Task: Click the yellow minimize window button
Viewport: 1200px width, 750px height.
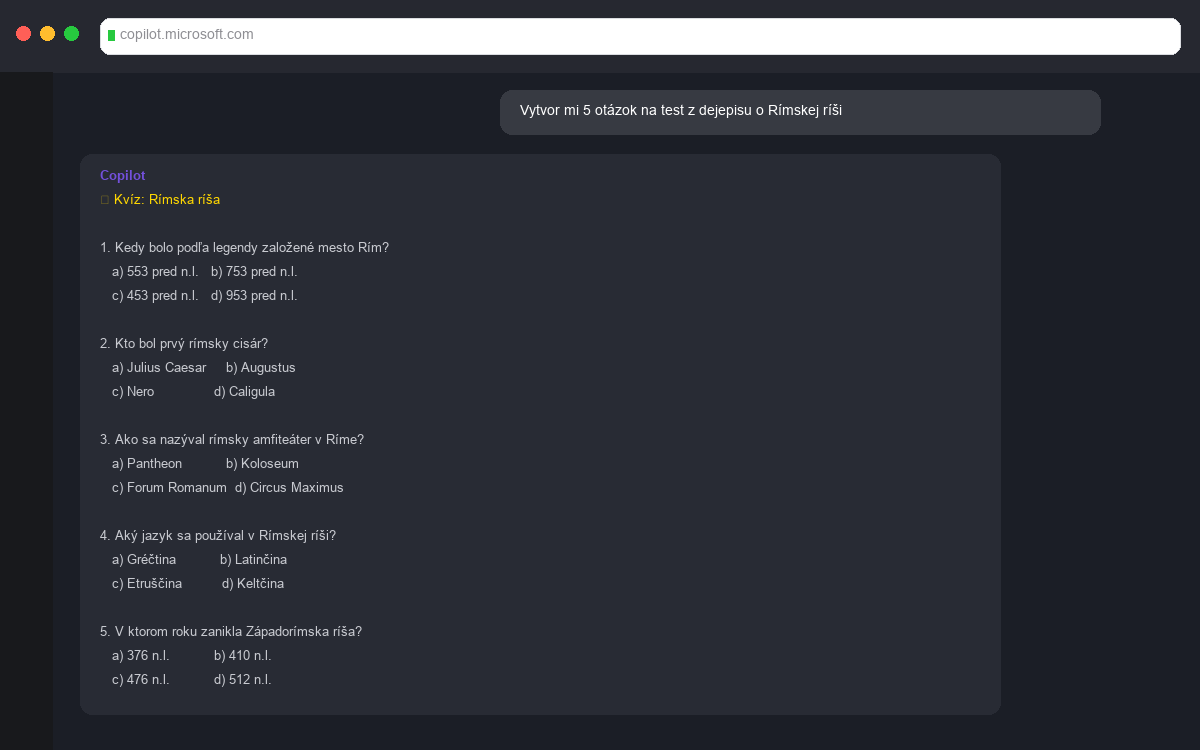Action: (47, 34)
